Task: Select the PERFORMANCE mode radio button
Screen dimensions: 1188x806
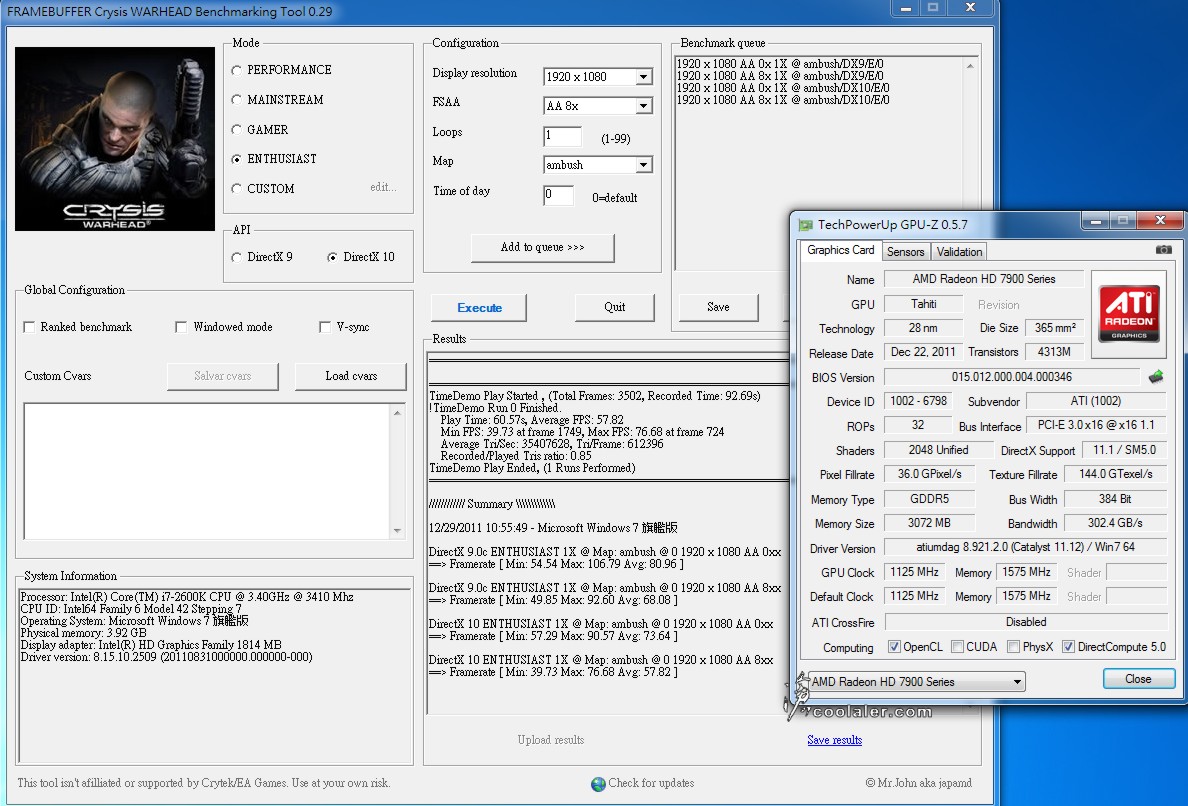Action: click(x=236, y=70)
